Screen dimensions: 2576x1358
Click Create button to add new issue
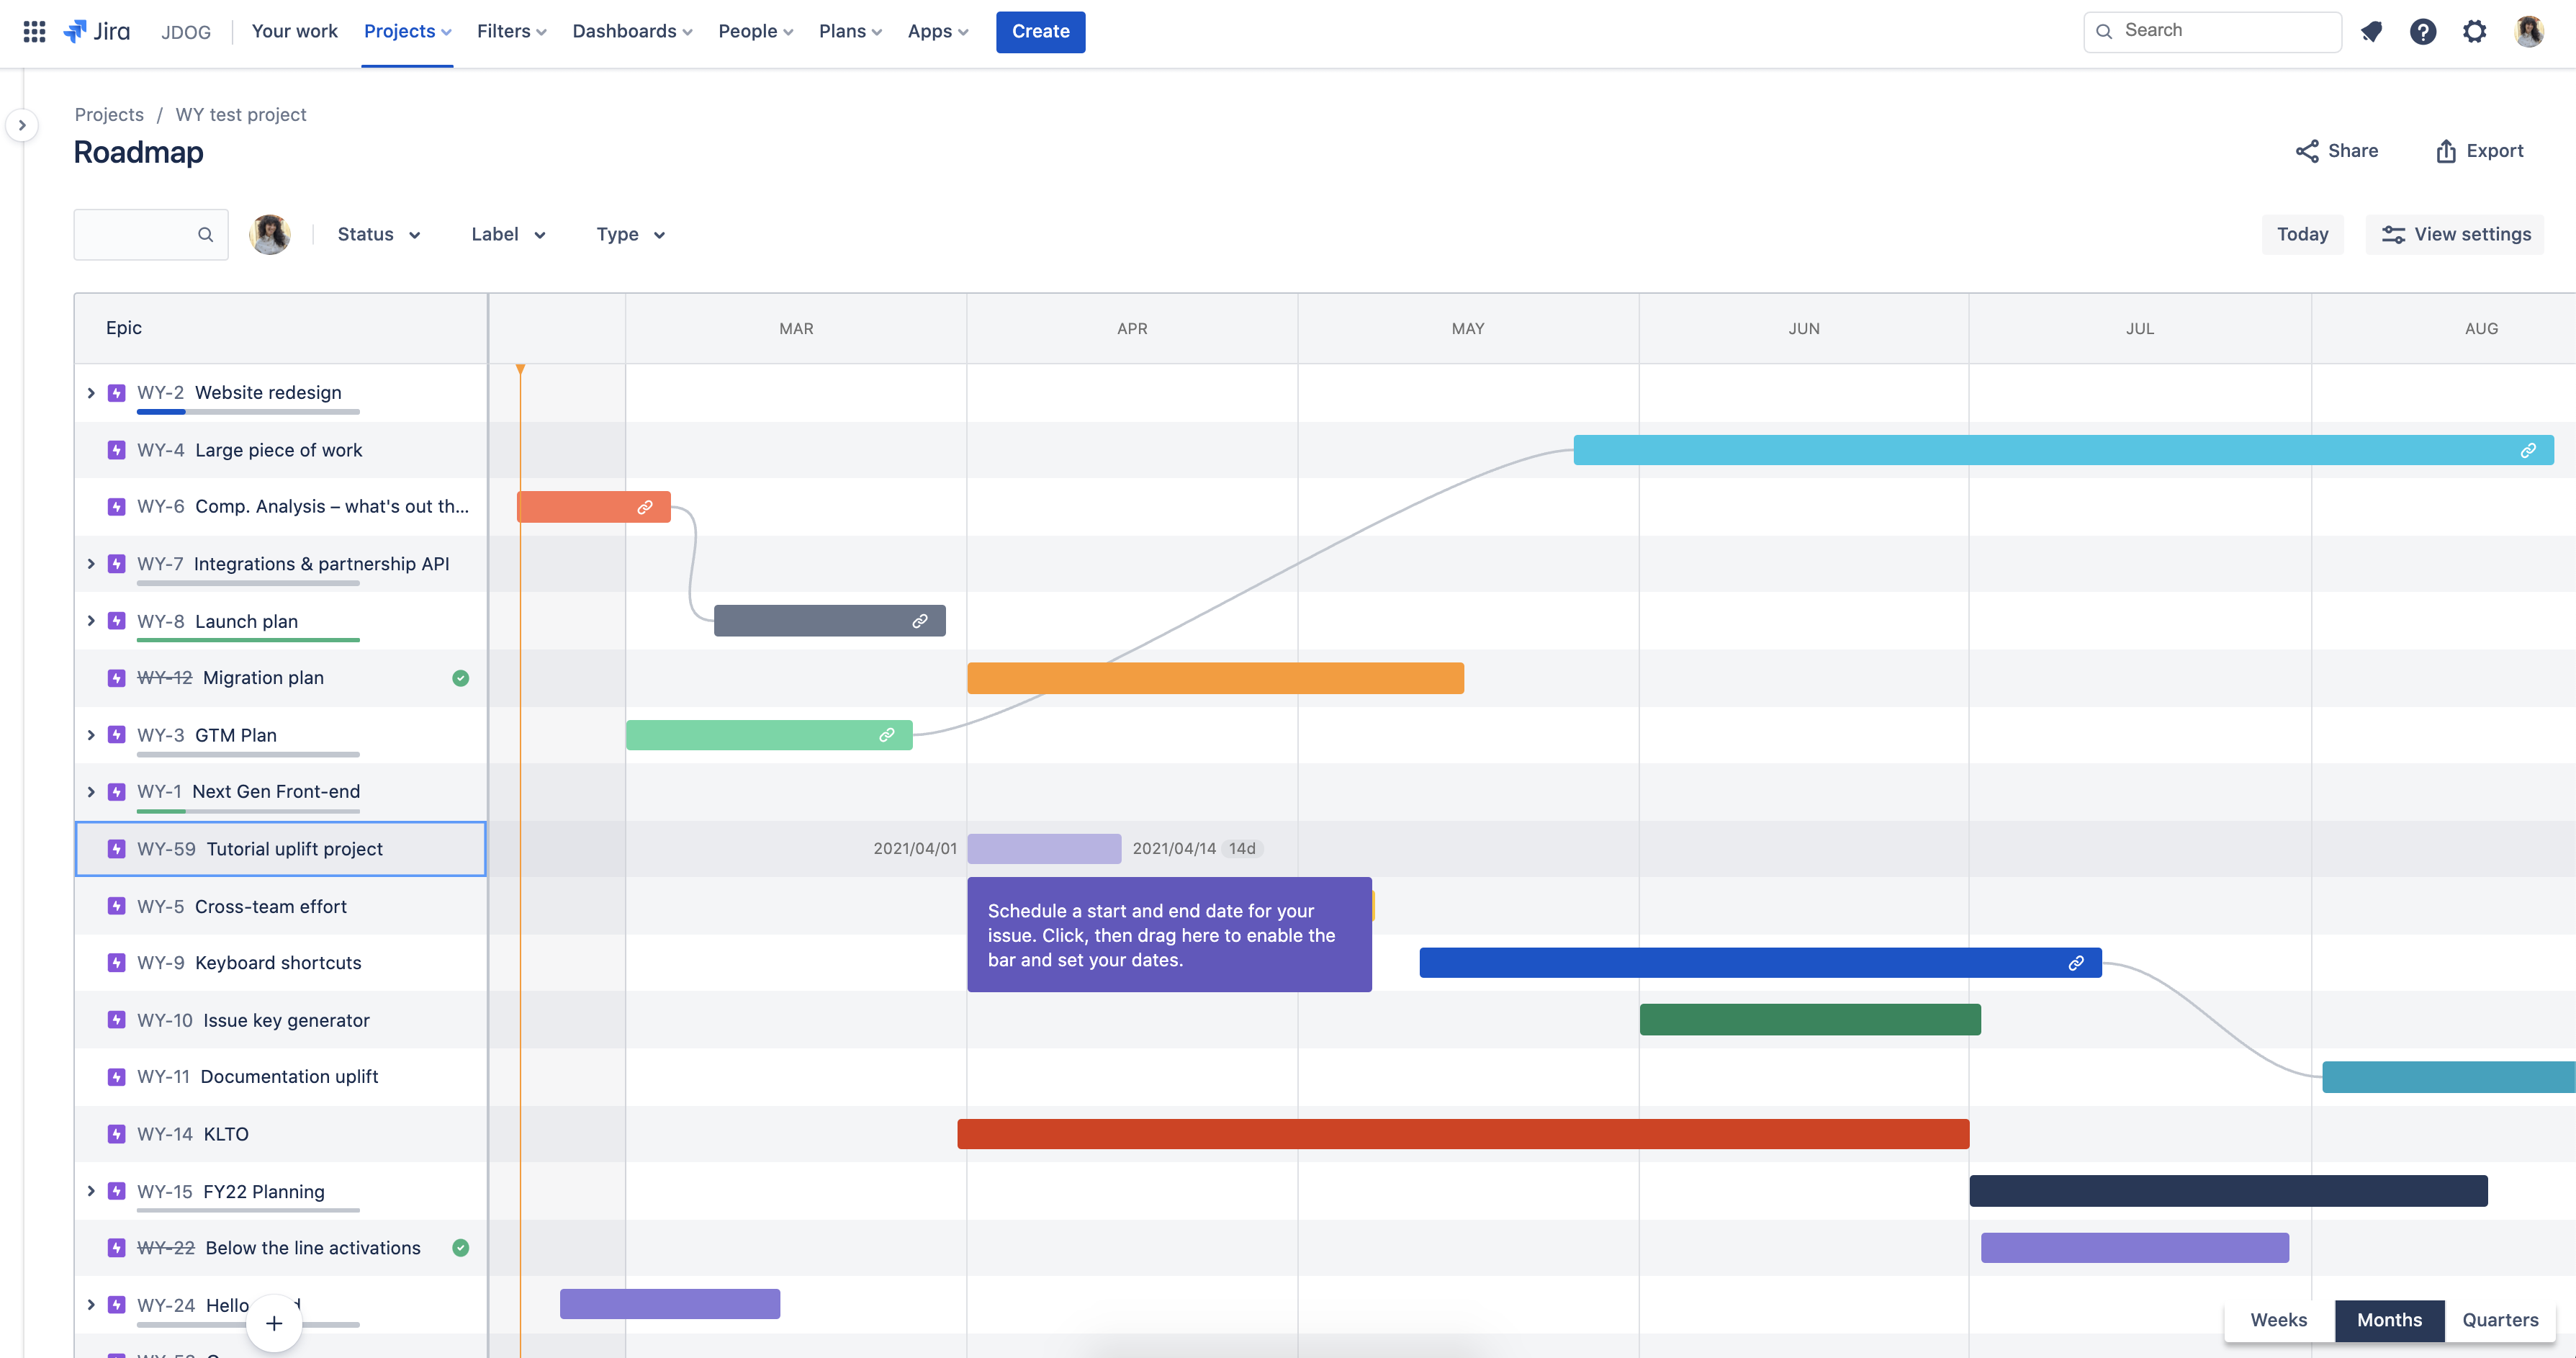click(1041, 31)
